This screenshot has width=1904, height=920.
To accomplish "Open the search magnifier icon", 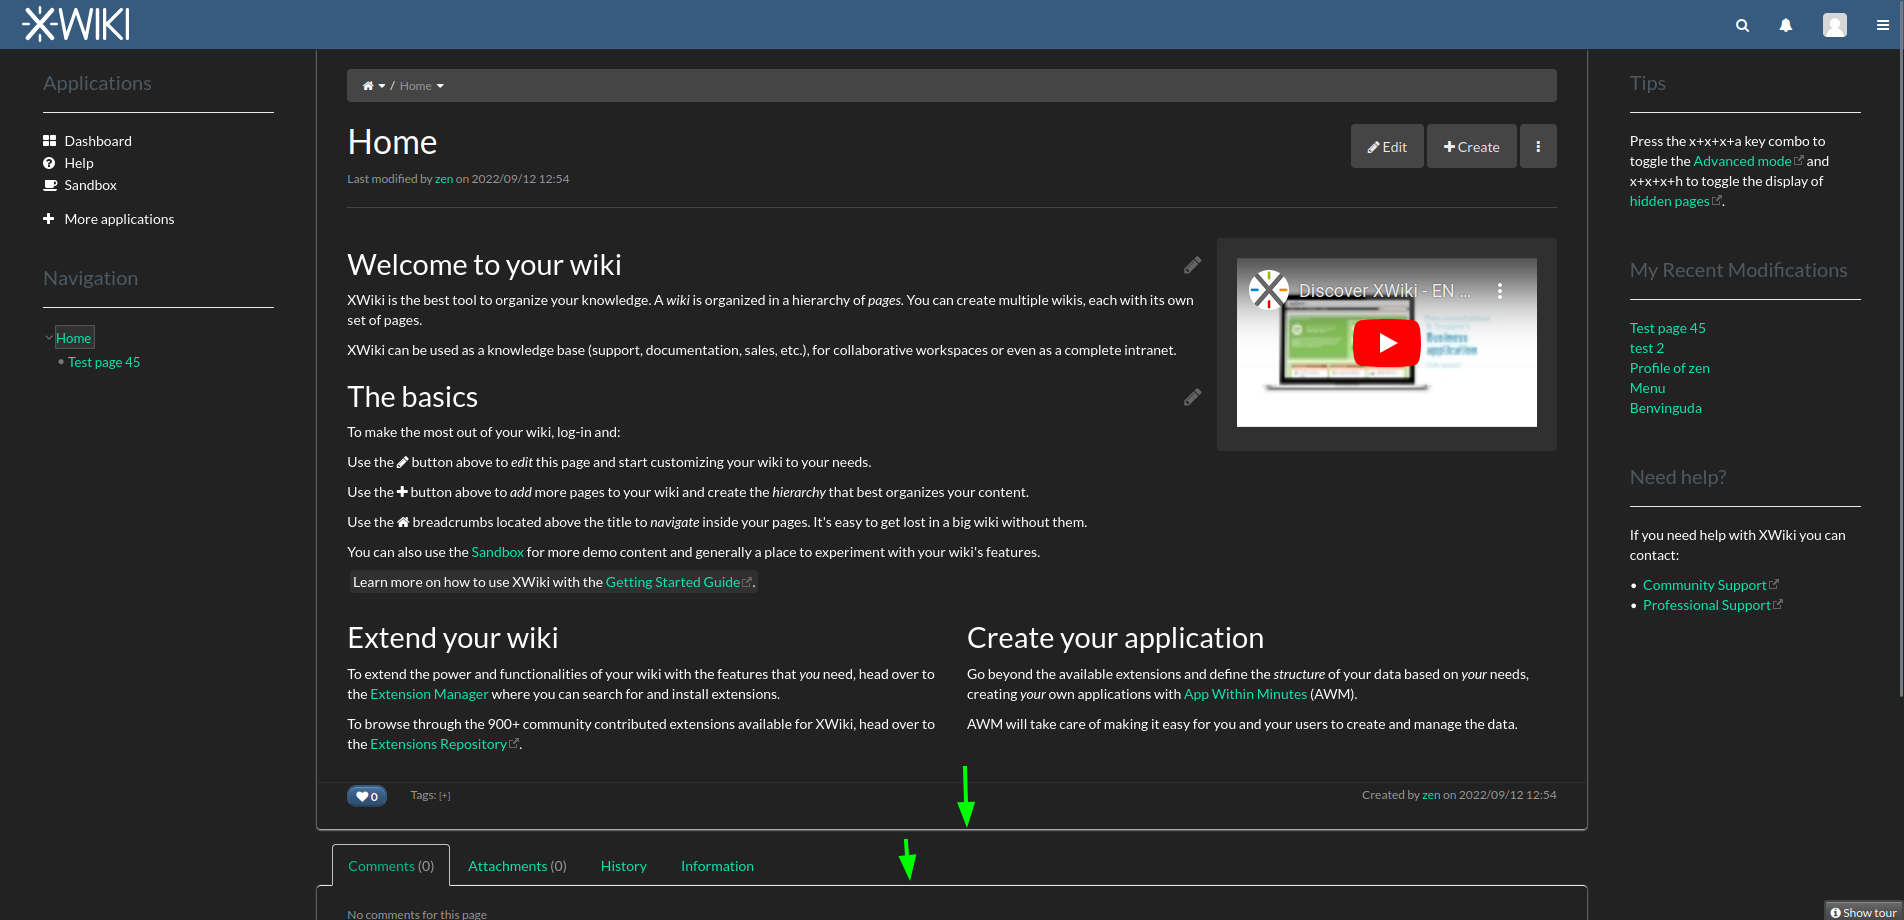I will 1742,25.
